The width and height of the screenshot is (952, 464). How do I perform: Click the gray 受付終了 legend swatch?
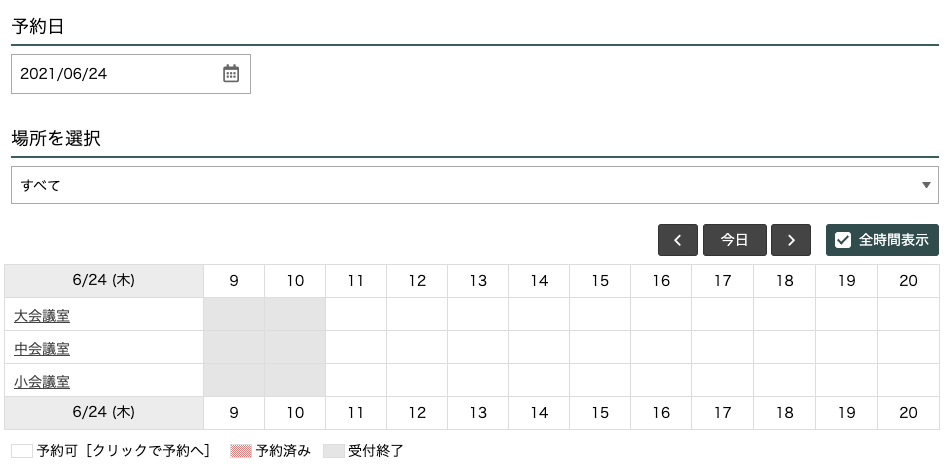point(334,451)
